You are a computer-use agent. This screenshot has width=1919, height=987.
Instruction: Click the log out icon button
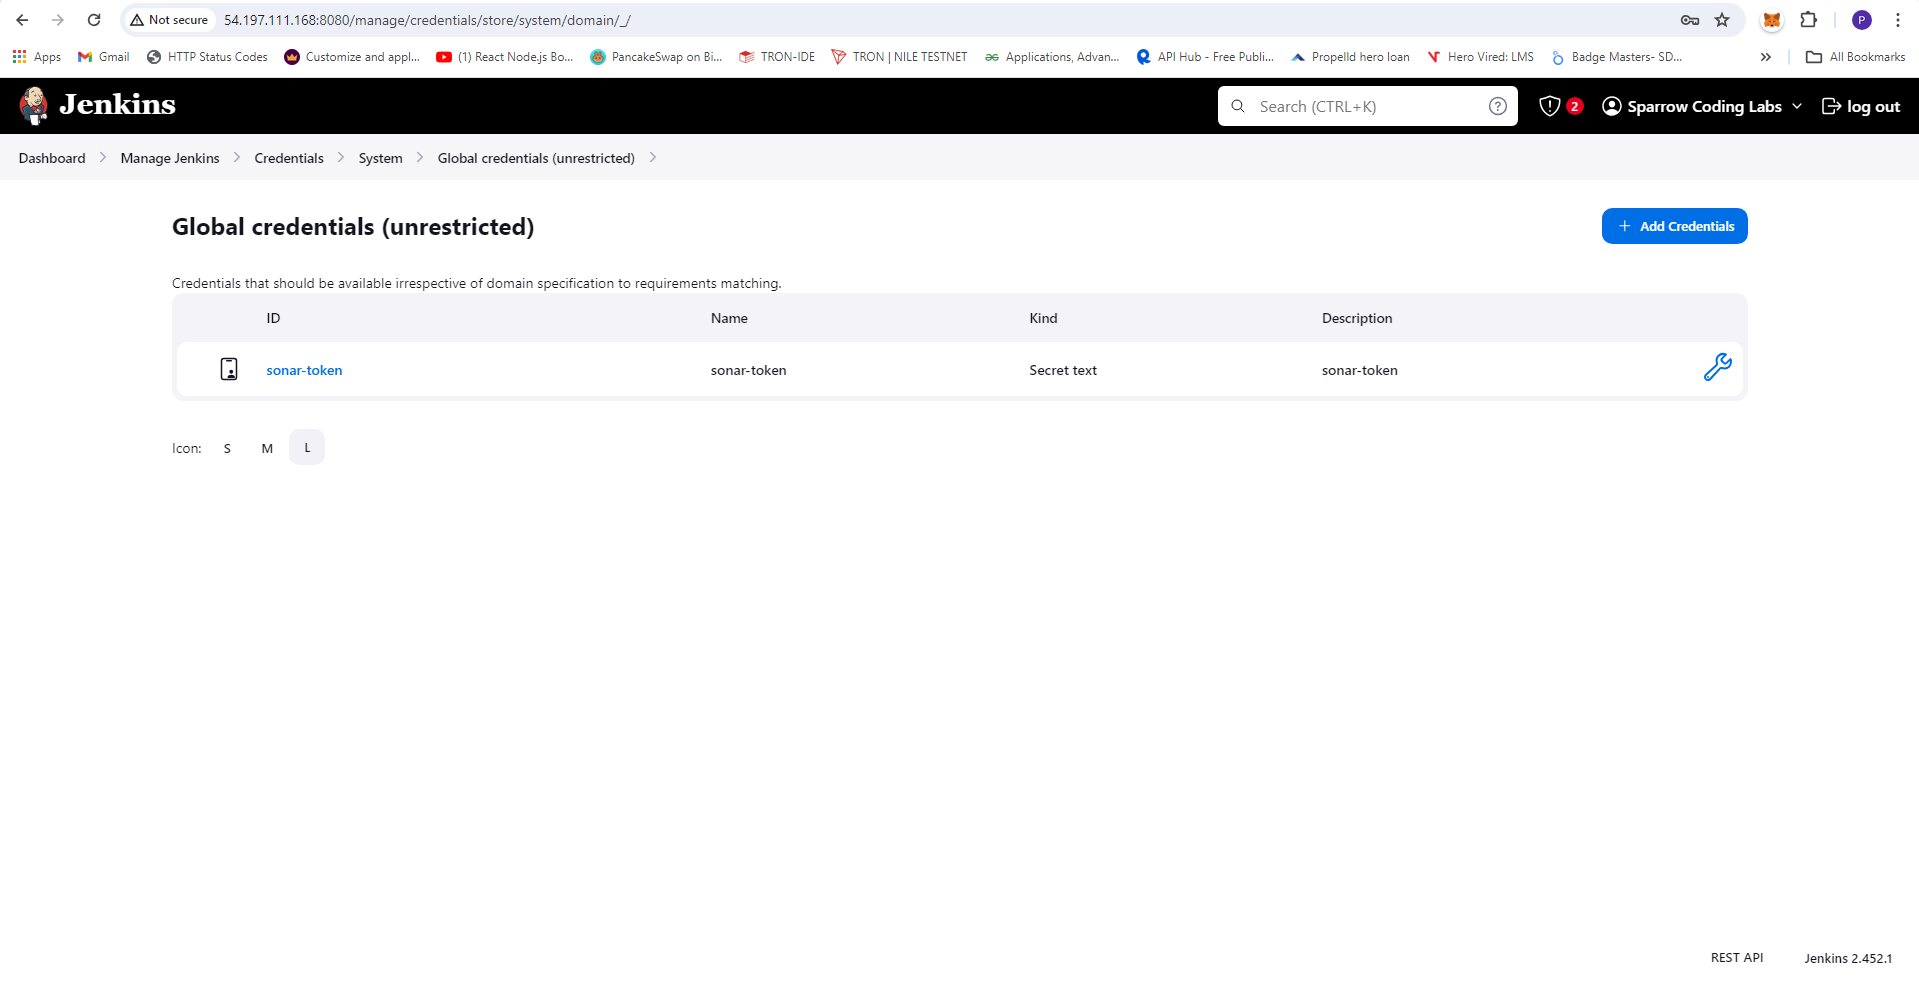(1860, 106)
